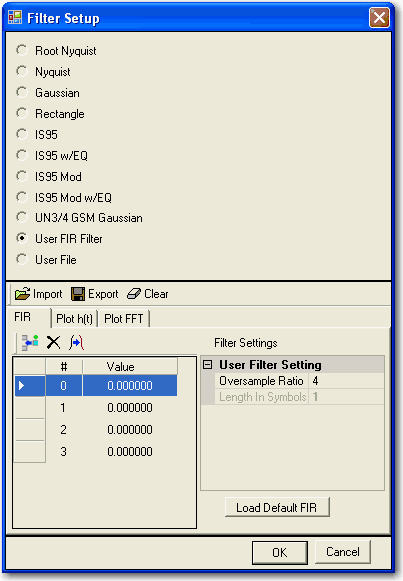Switch to the Plot h(t) tab
This screenshot has height=581, width=403.
tap(74, 319)
